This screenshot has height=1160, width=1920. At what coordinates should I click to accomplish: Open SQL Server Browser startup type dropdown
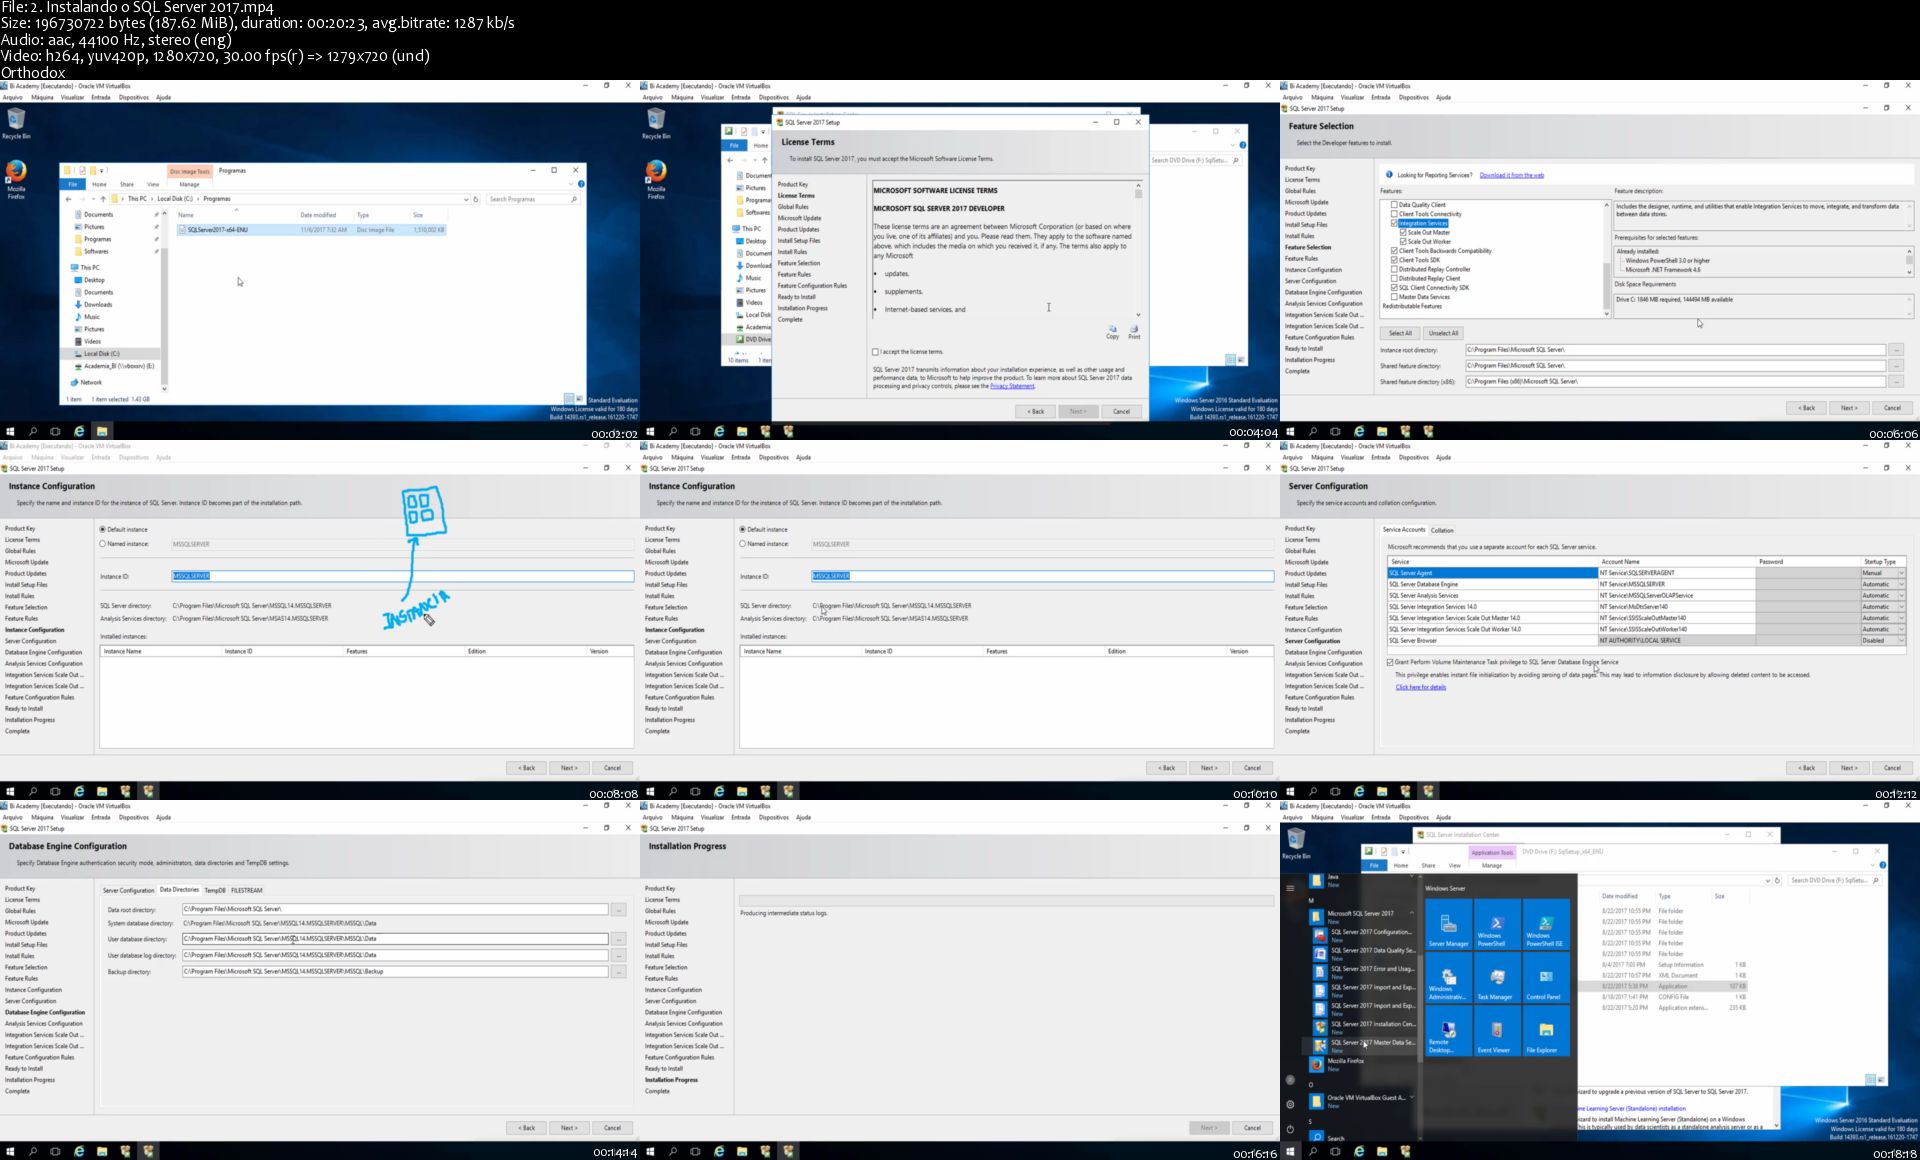point(1901,640)
